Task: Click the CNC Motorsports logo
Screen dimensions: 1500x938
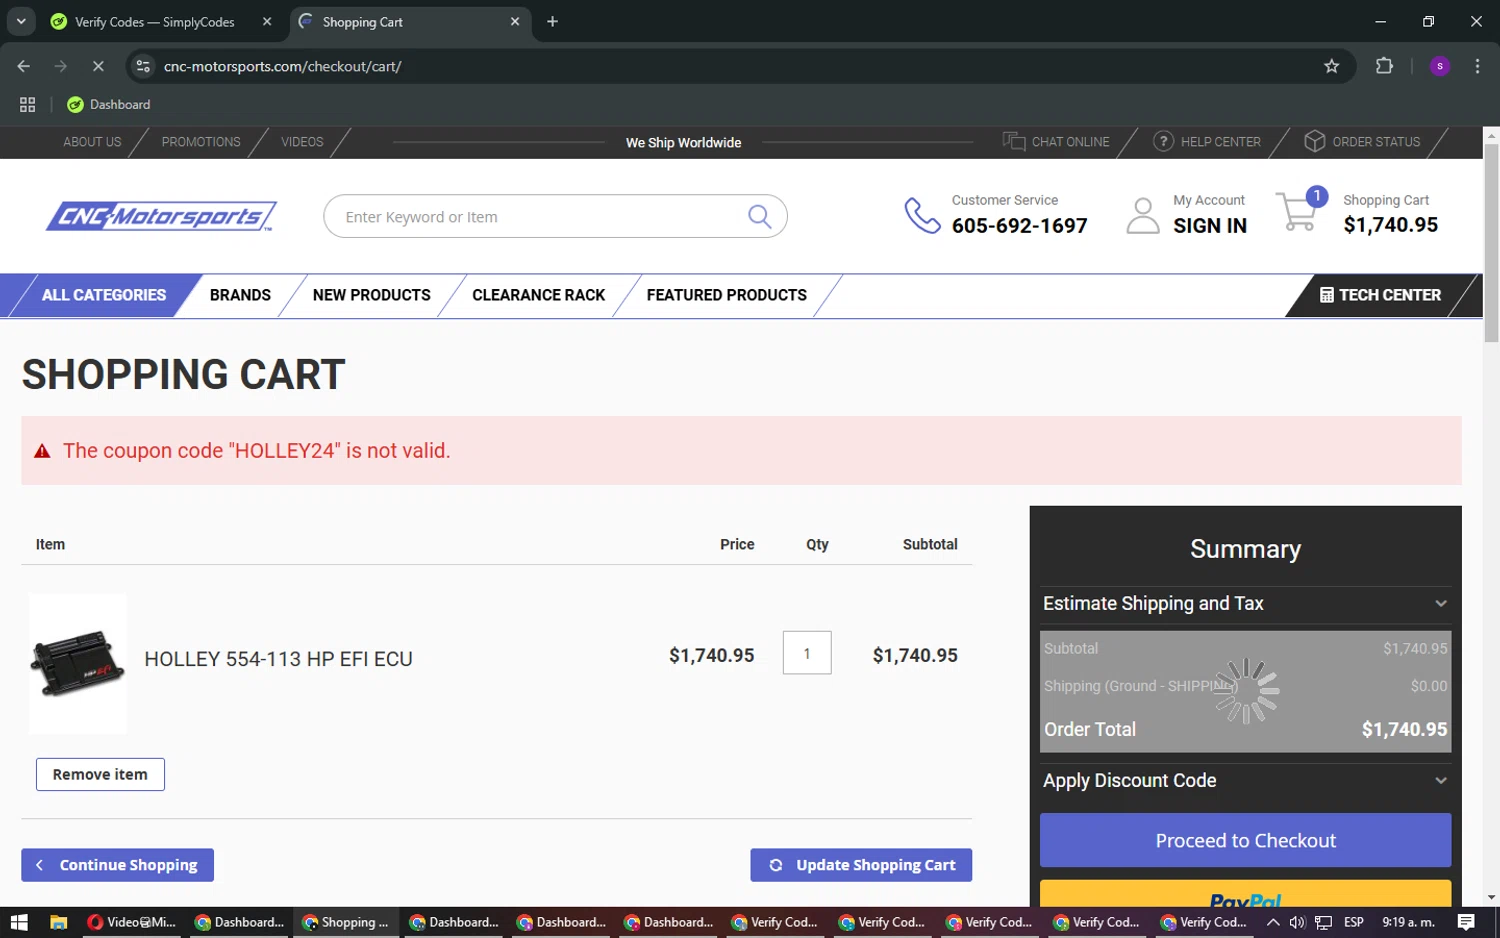Action: pyautogui.click(x=161, y=216)
